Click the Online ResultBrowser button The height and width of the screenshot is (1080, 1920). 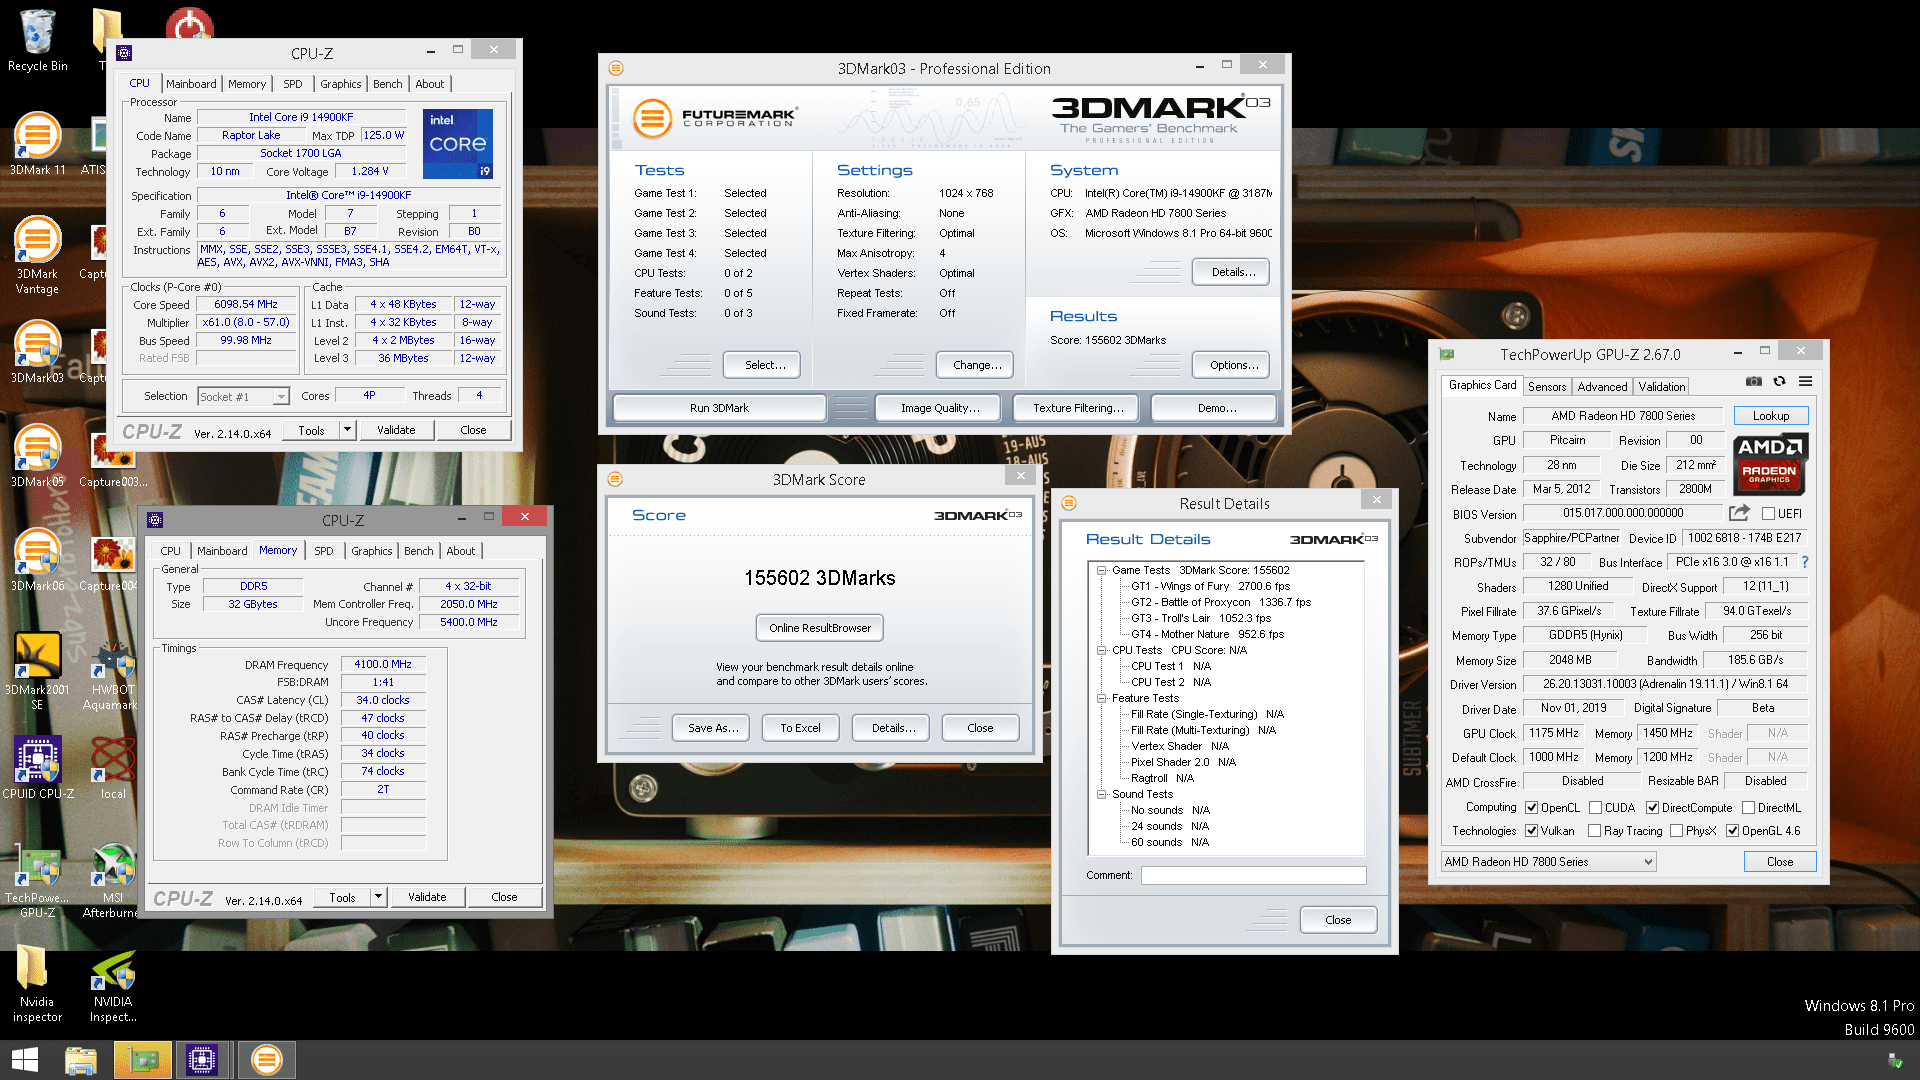[819, 628]
